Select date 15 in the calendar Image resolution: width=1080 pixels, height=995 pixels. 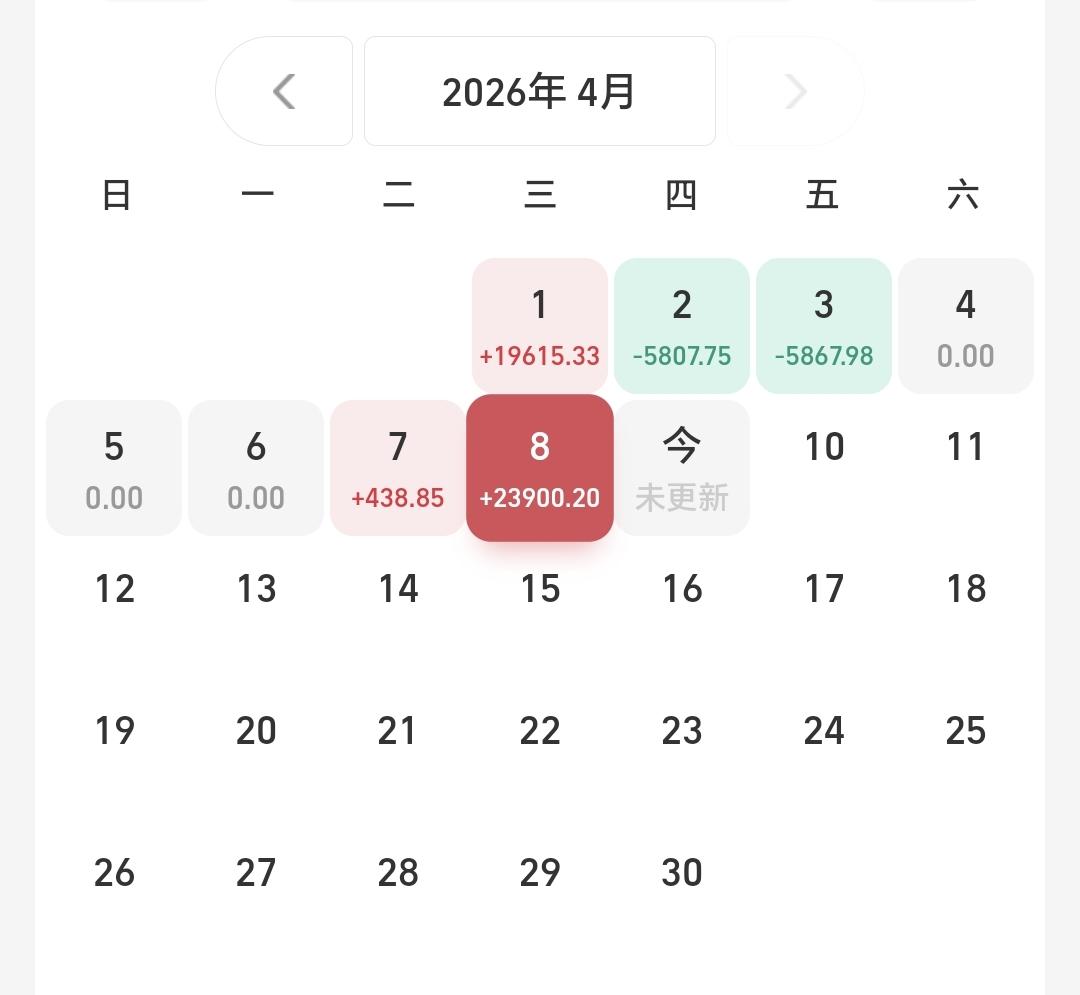pyautogui.click(x=539, y=590)
